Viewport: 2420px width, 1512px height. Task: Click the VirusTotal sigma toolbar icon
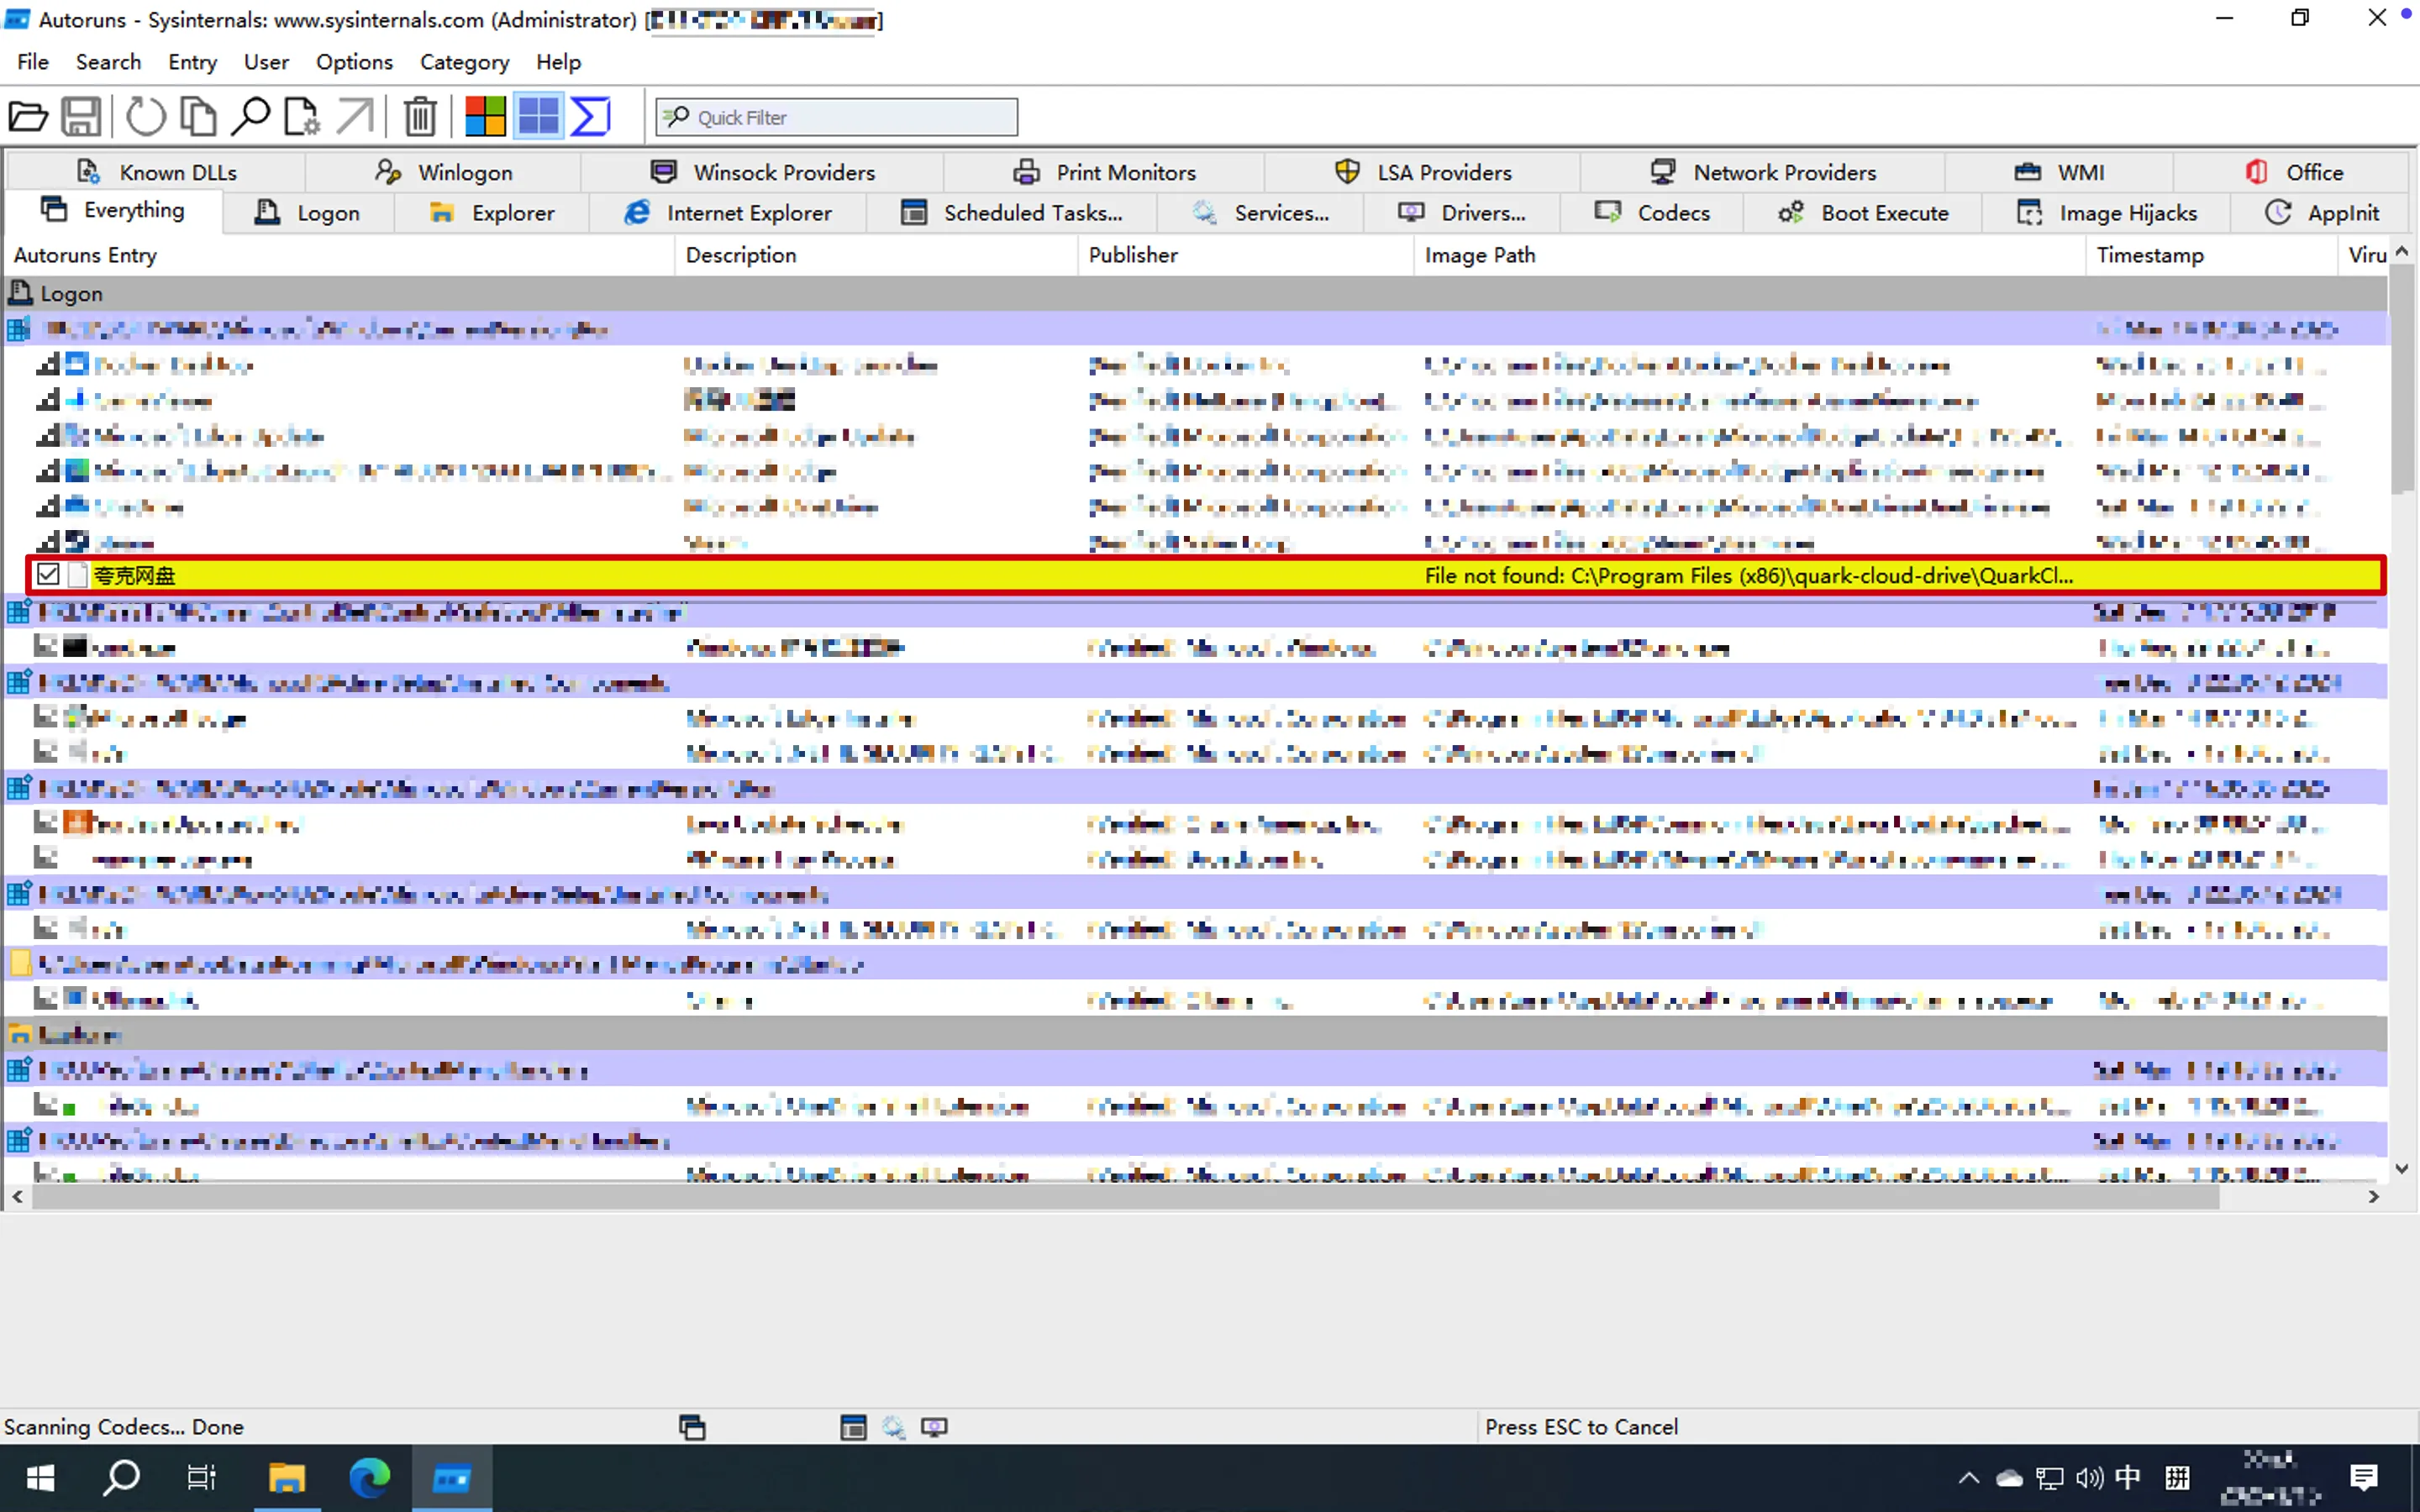tap(590, 117)
